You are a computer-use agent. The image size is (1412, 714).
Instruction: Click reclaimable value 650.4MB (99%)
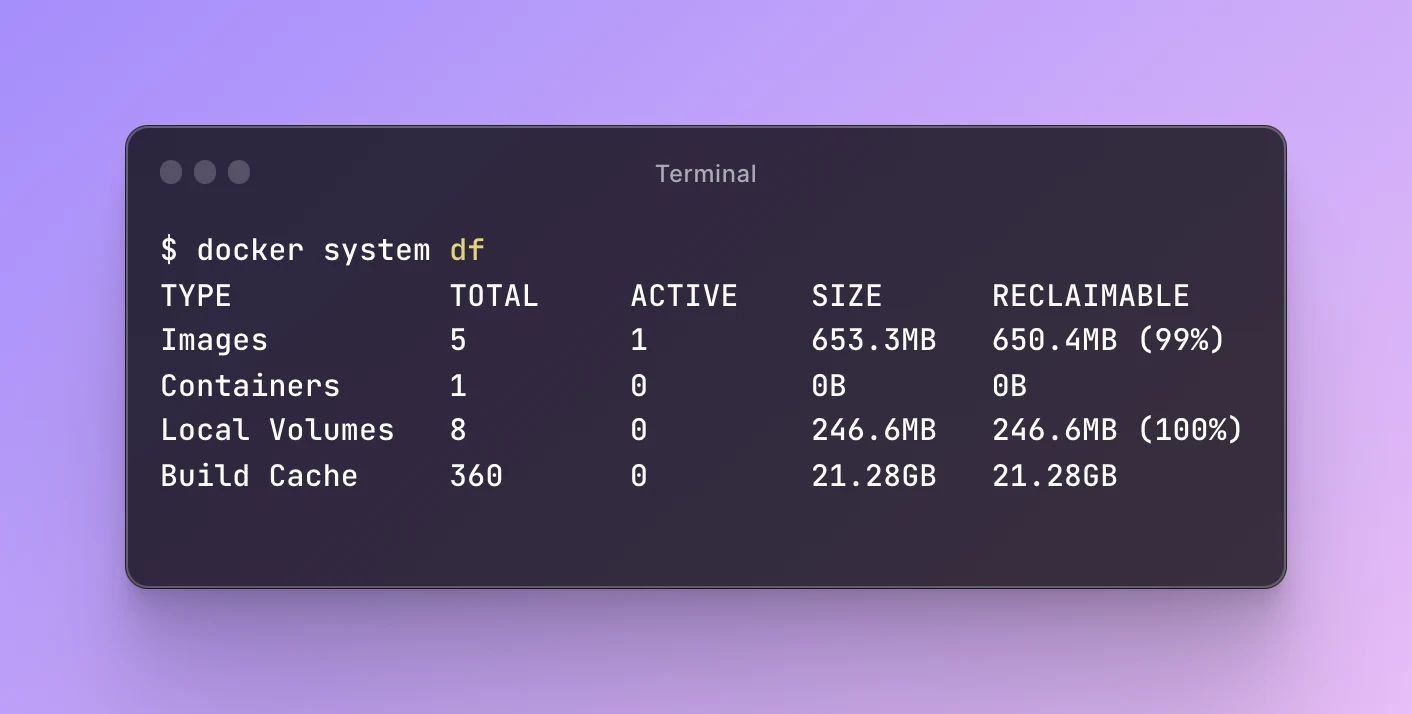click(1108, 341)
